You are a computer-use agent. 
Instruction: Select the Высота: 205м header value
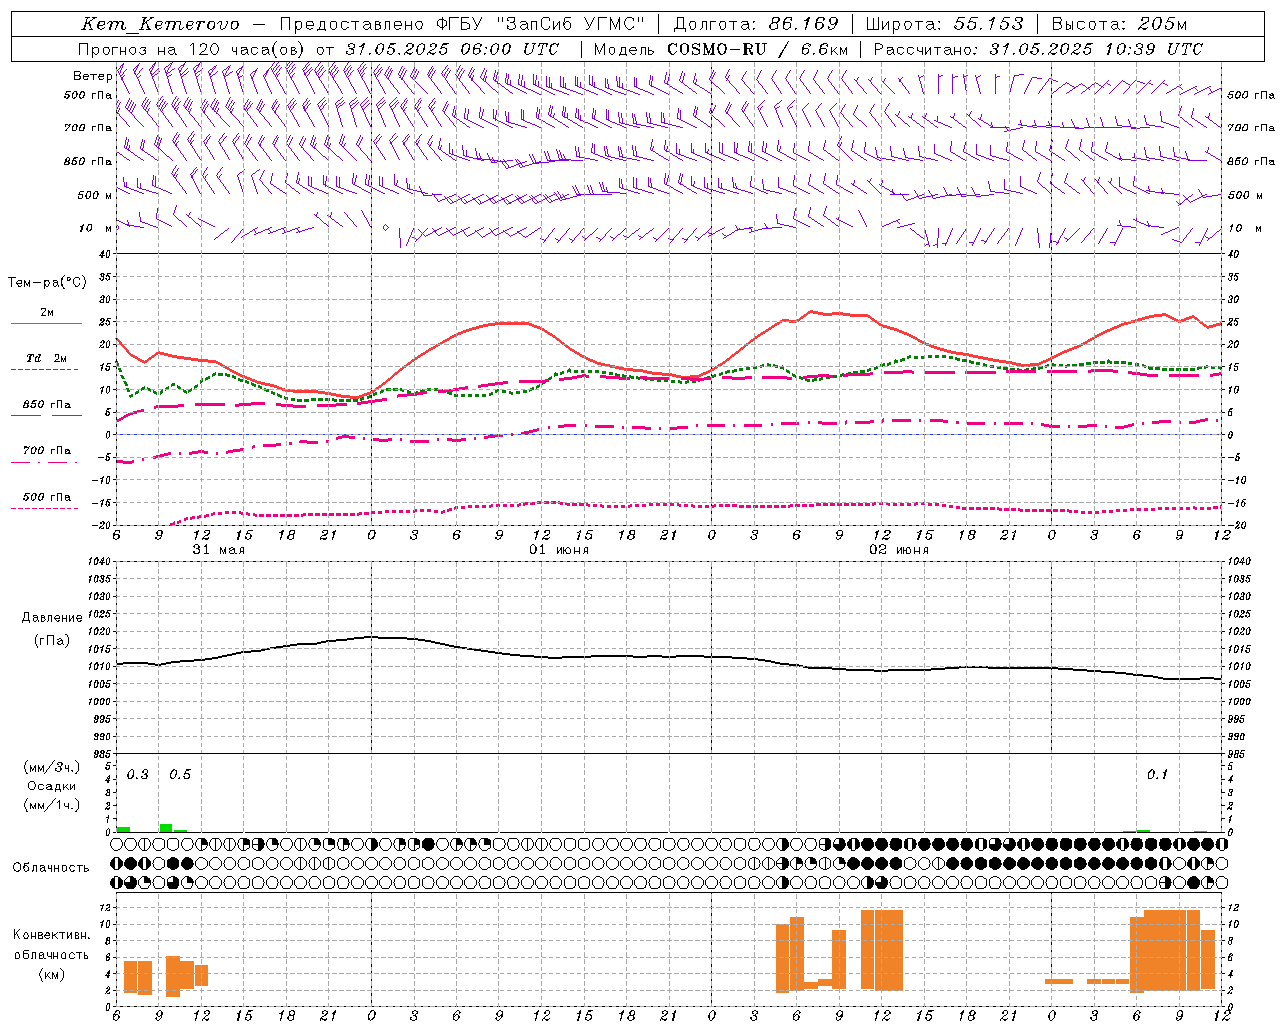point(1120,24)
